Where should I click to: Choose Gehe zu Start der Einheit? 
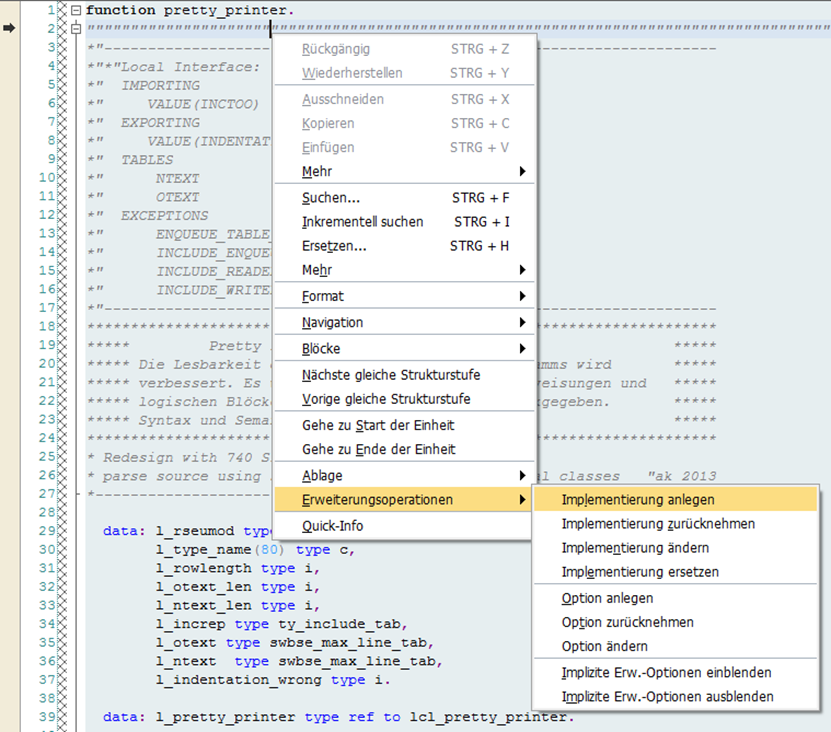click(405, 425)
